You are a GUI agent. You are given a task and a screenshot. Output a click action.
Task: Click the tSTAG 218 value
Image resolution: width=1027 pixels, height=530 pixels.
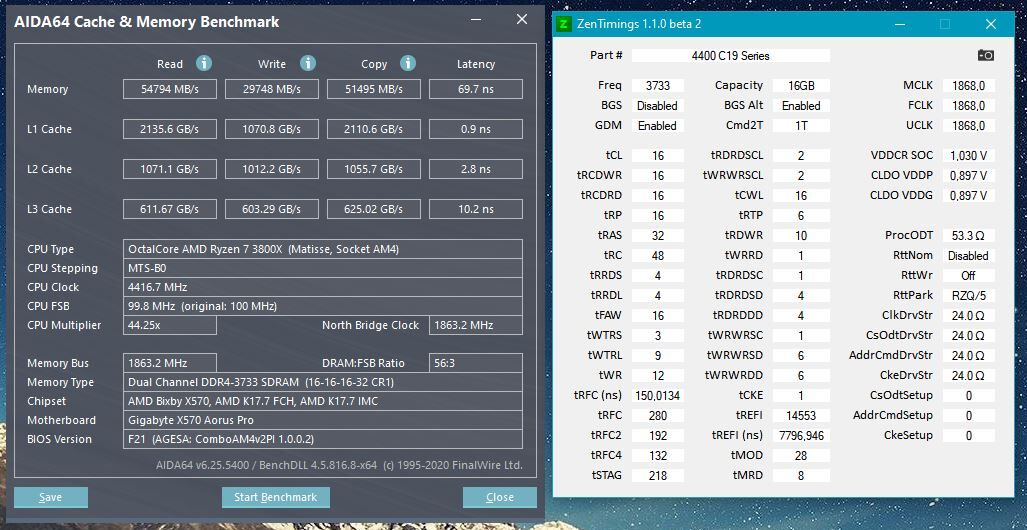pyautogui.click(x=658, y=476)
